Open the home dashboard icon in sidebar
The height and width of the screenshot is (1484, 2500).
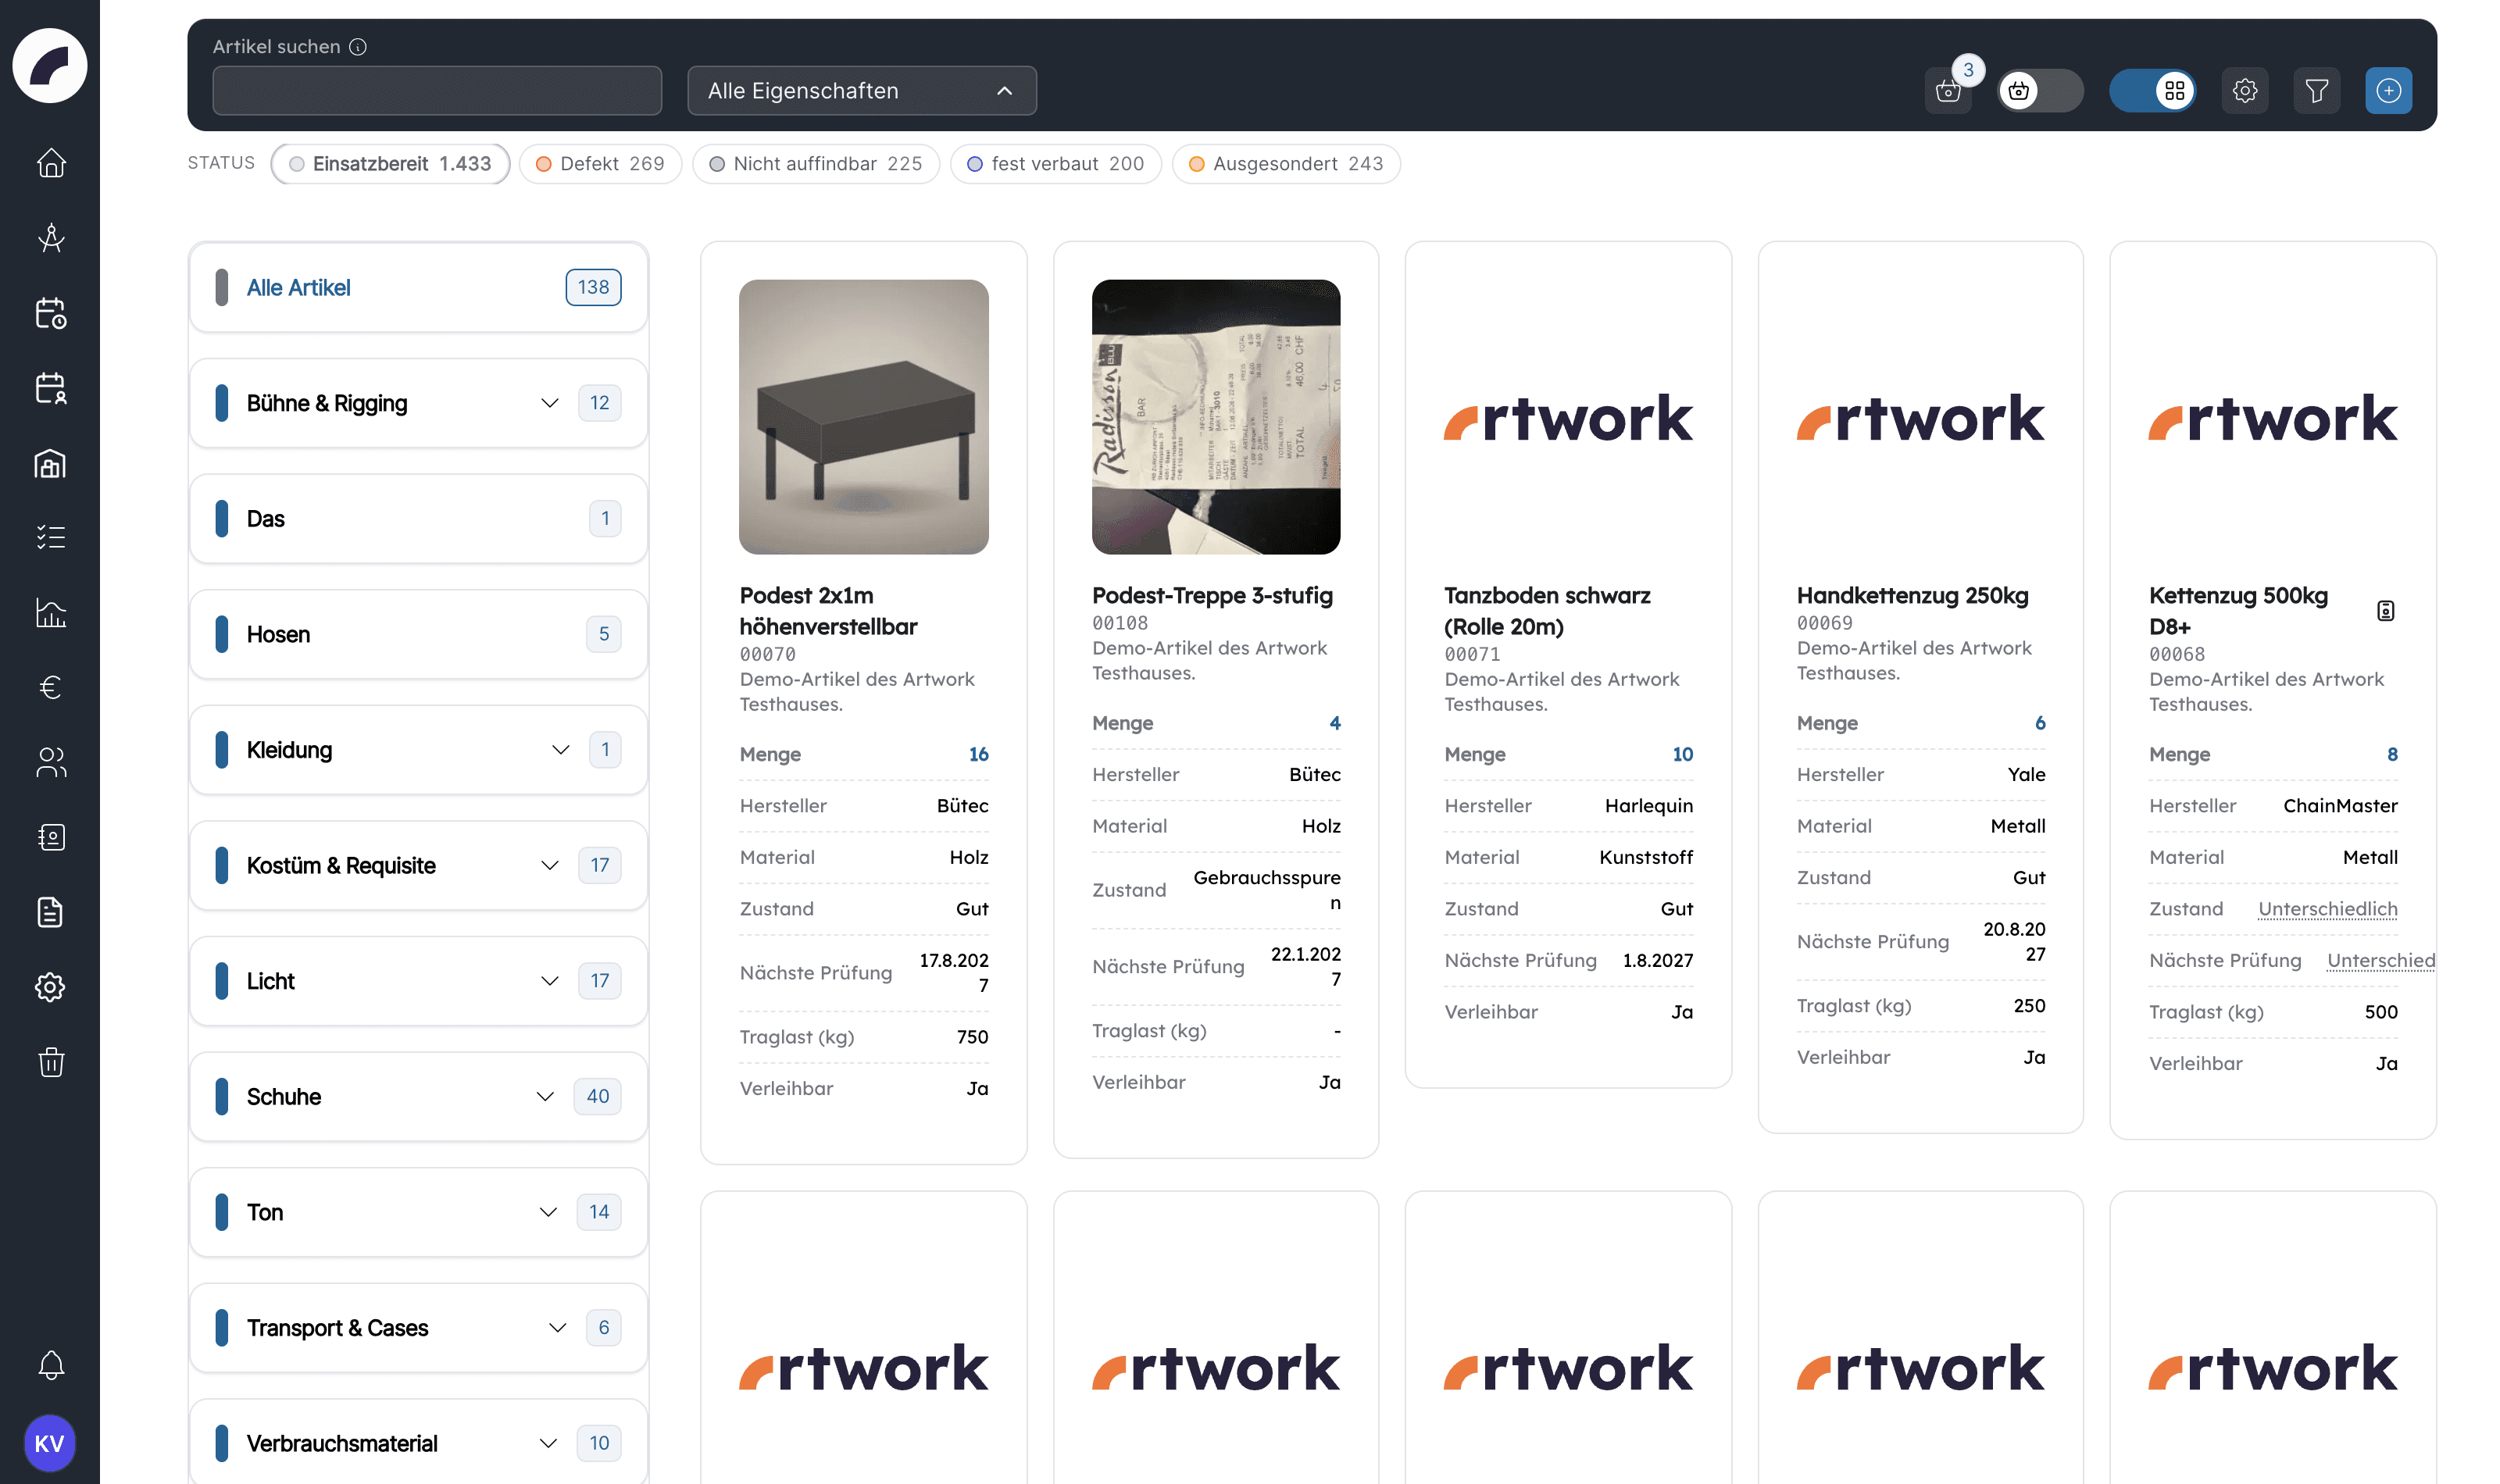click(x=51, y=163)
